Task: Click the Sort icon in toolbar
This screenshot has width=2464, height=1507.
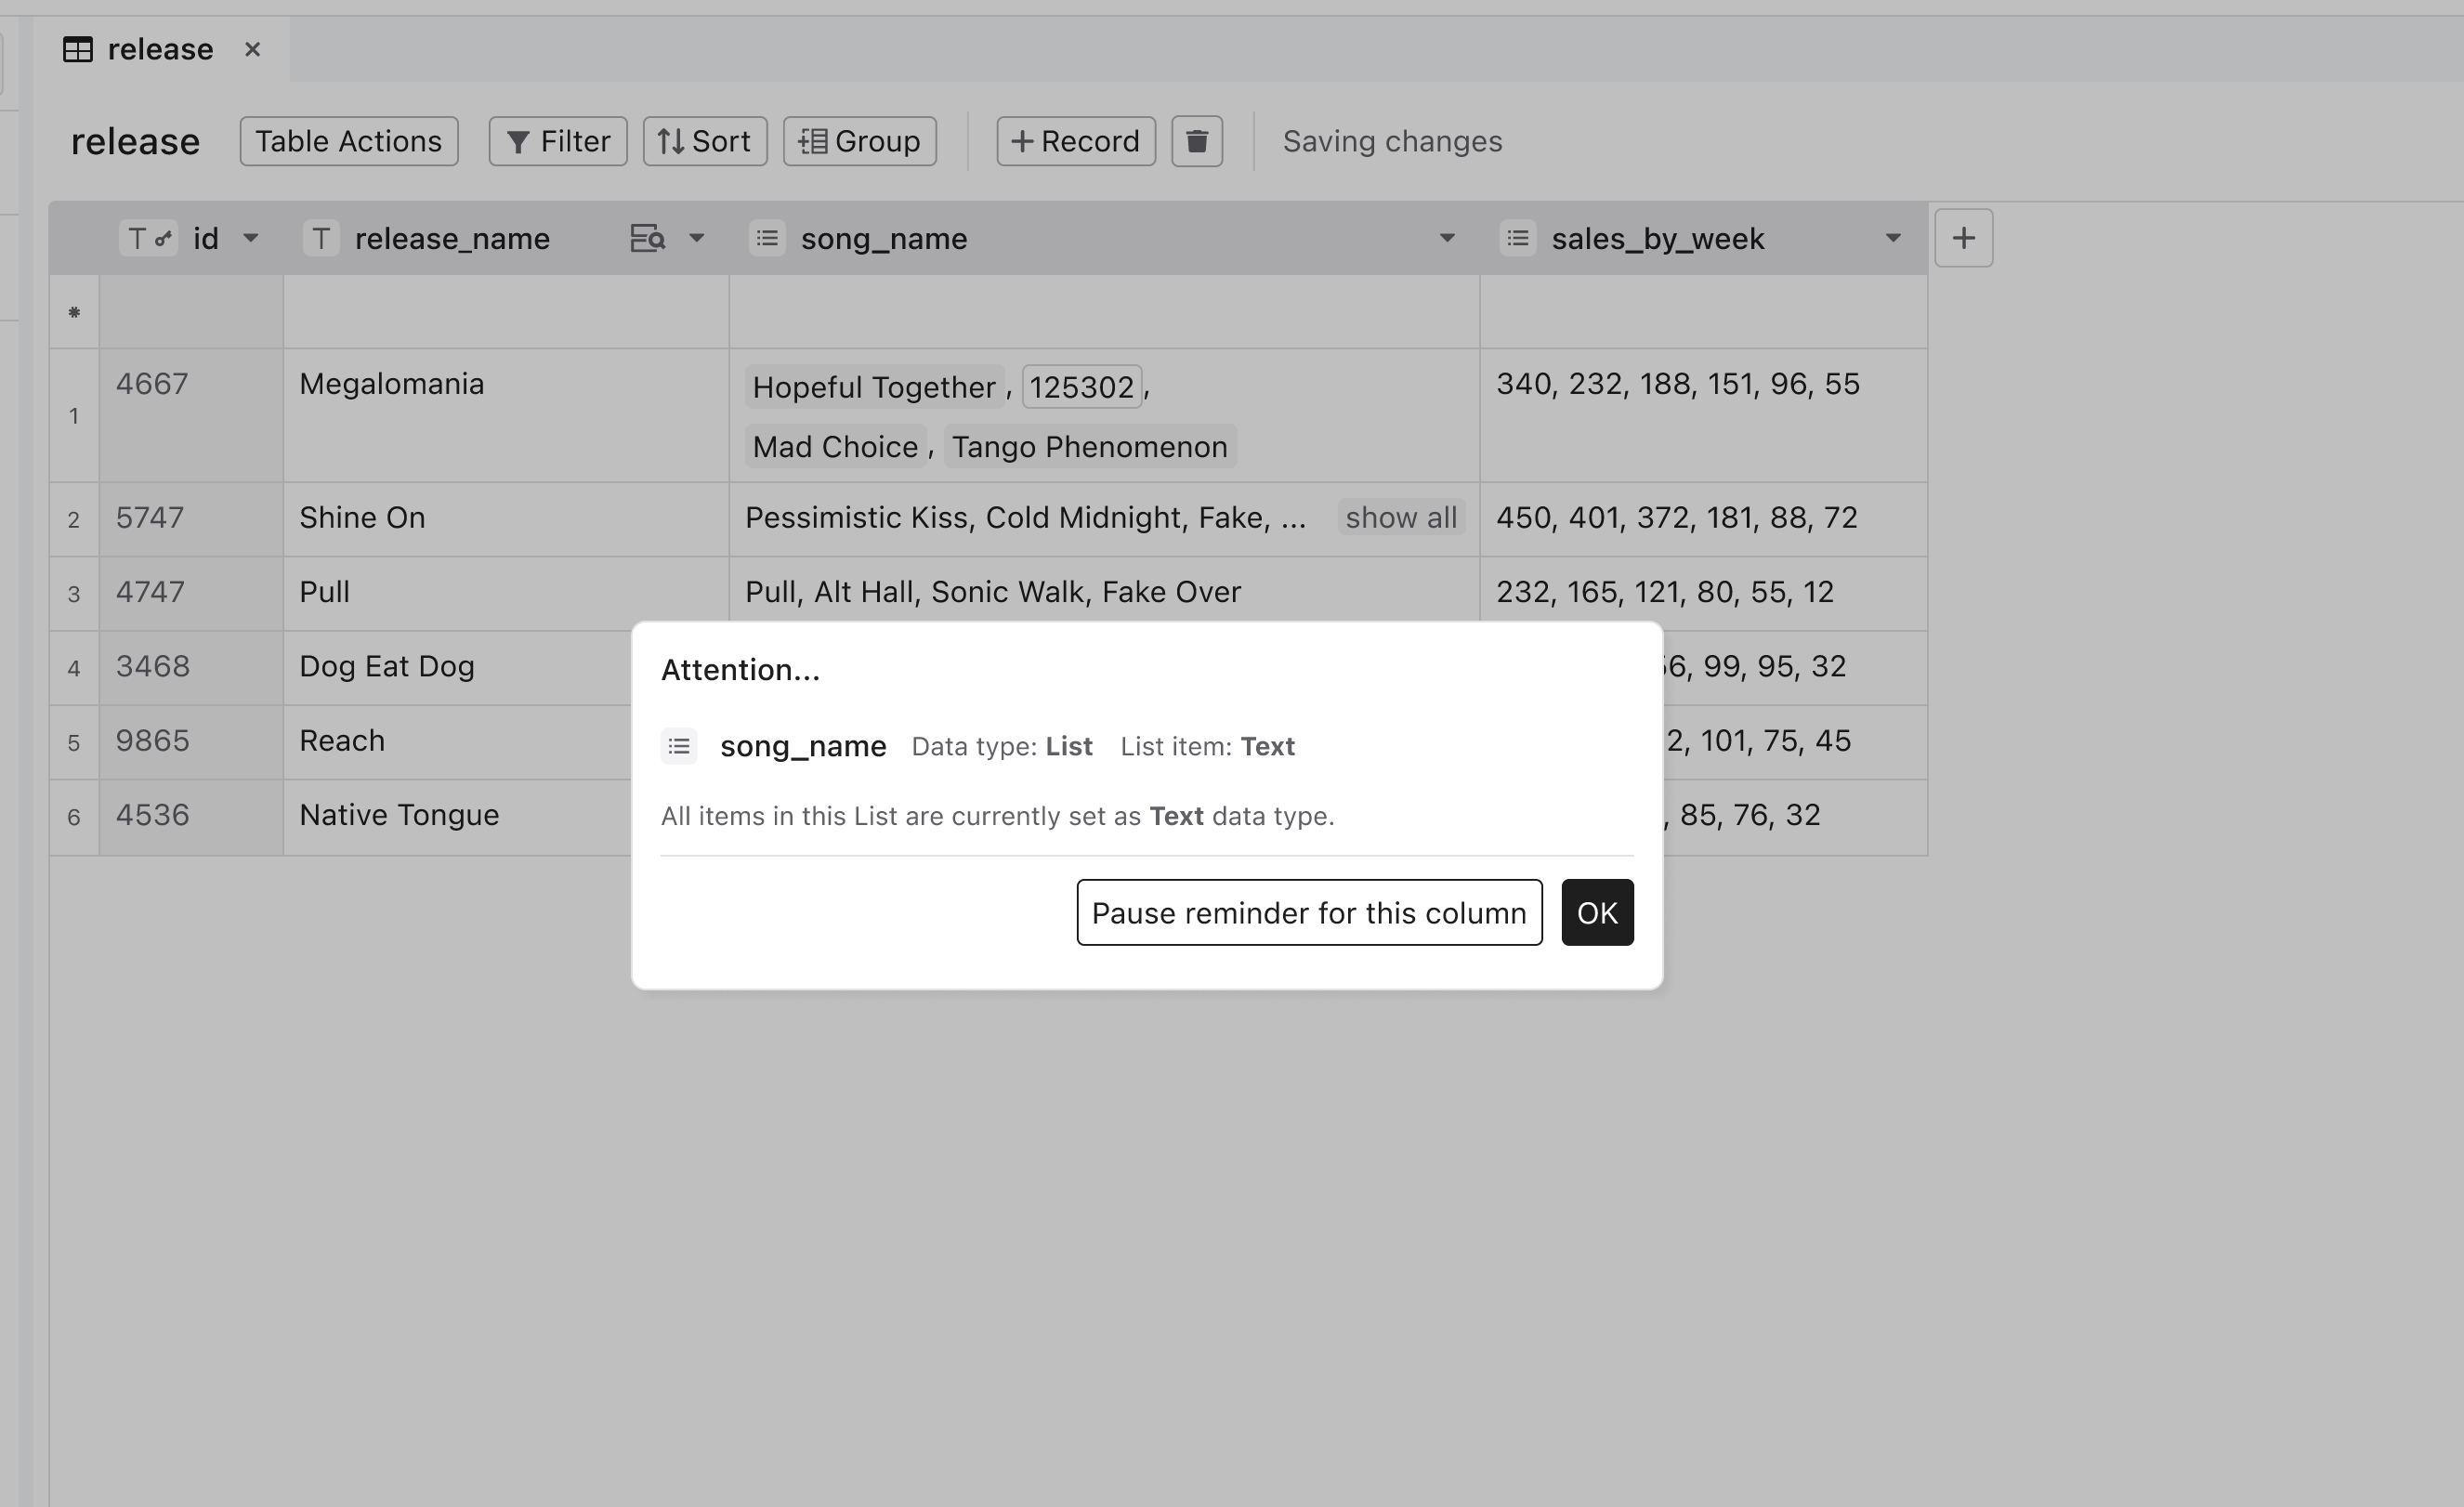Action: [x=701, y=141]
